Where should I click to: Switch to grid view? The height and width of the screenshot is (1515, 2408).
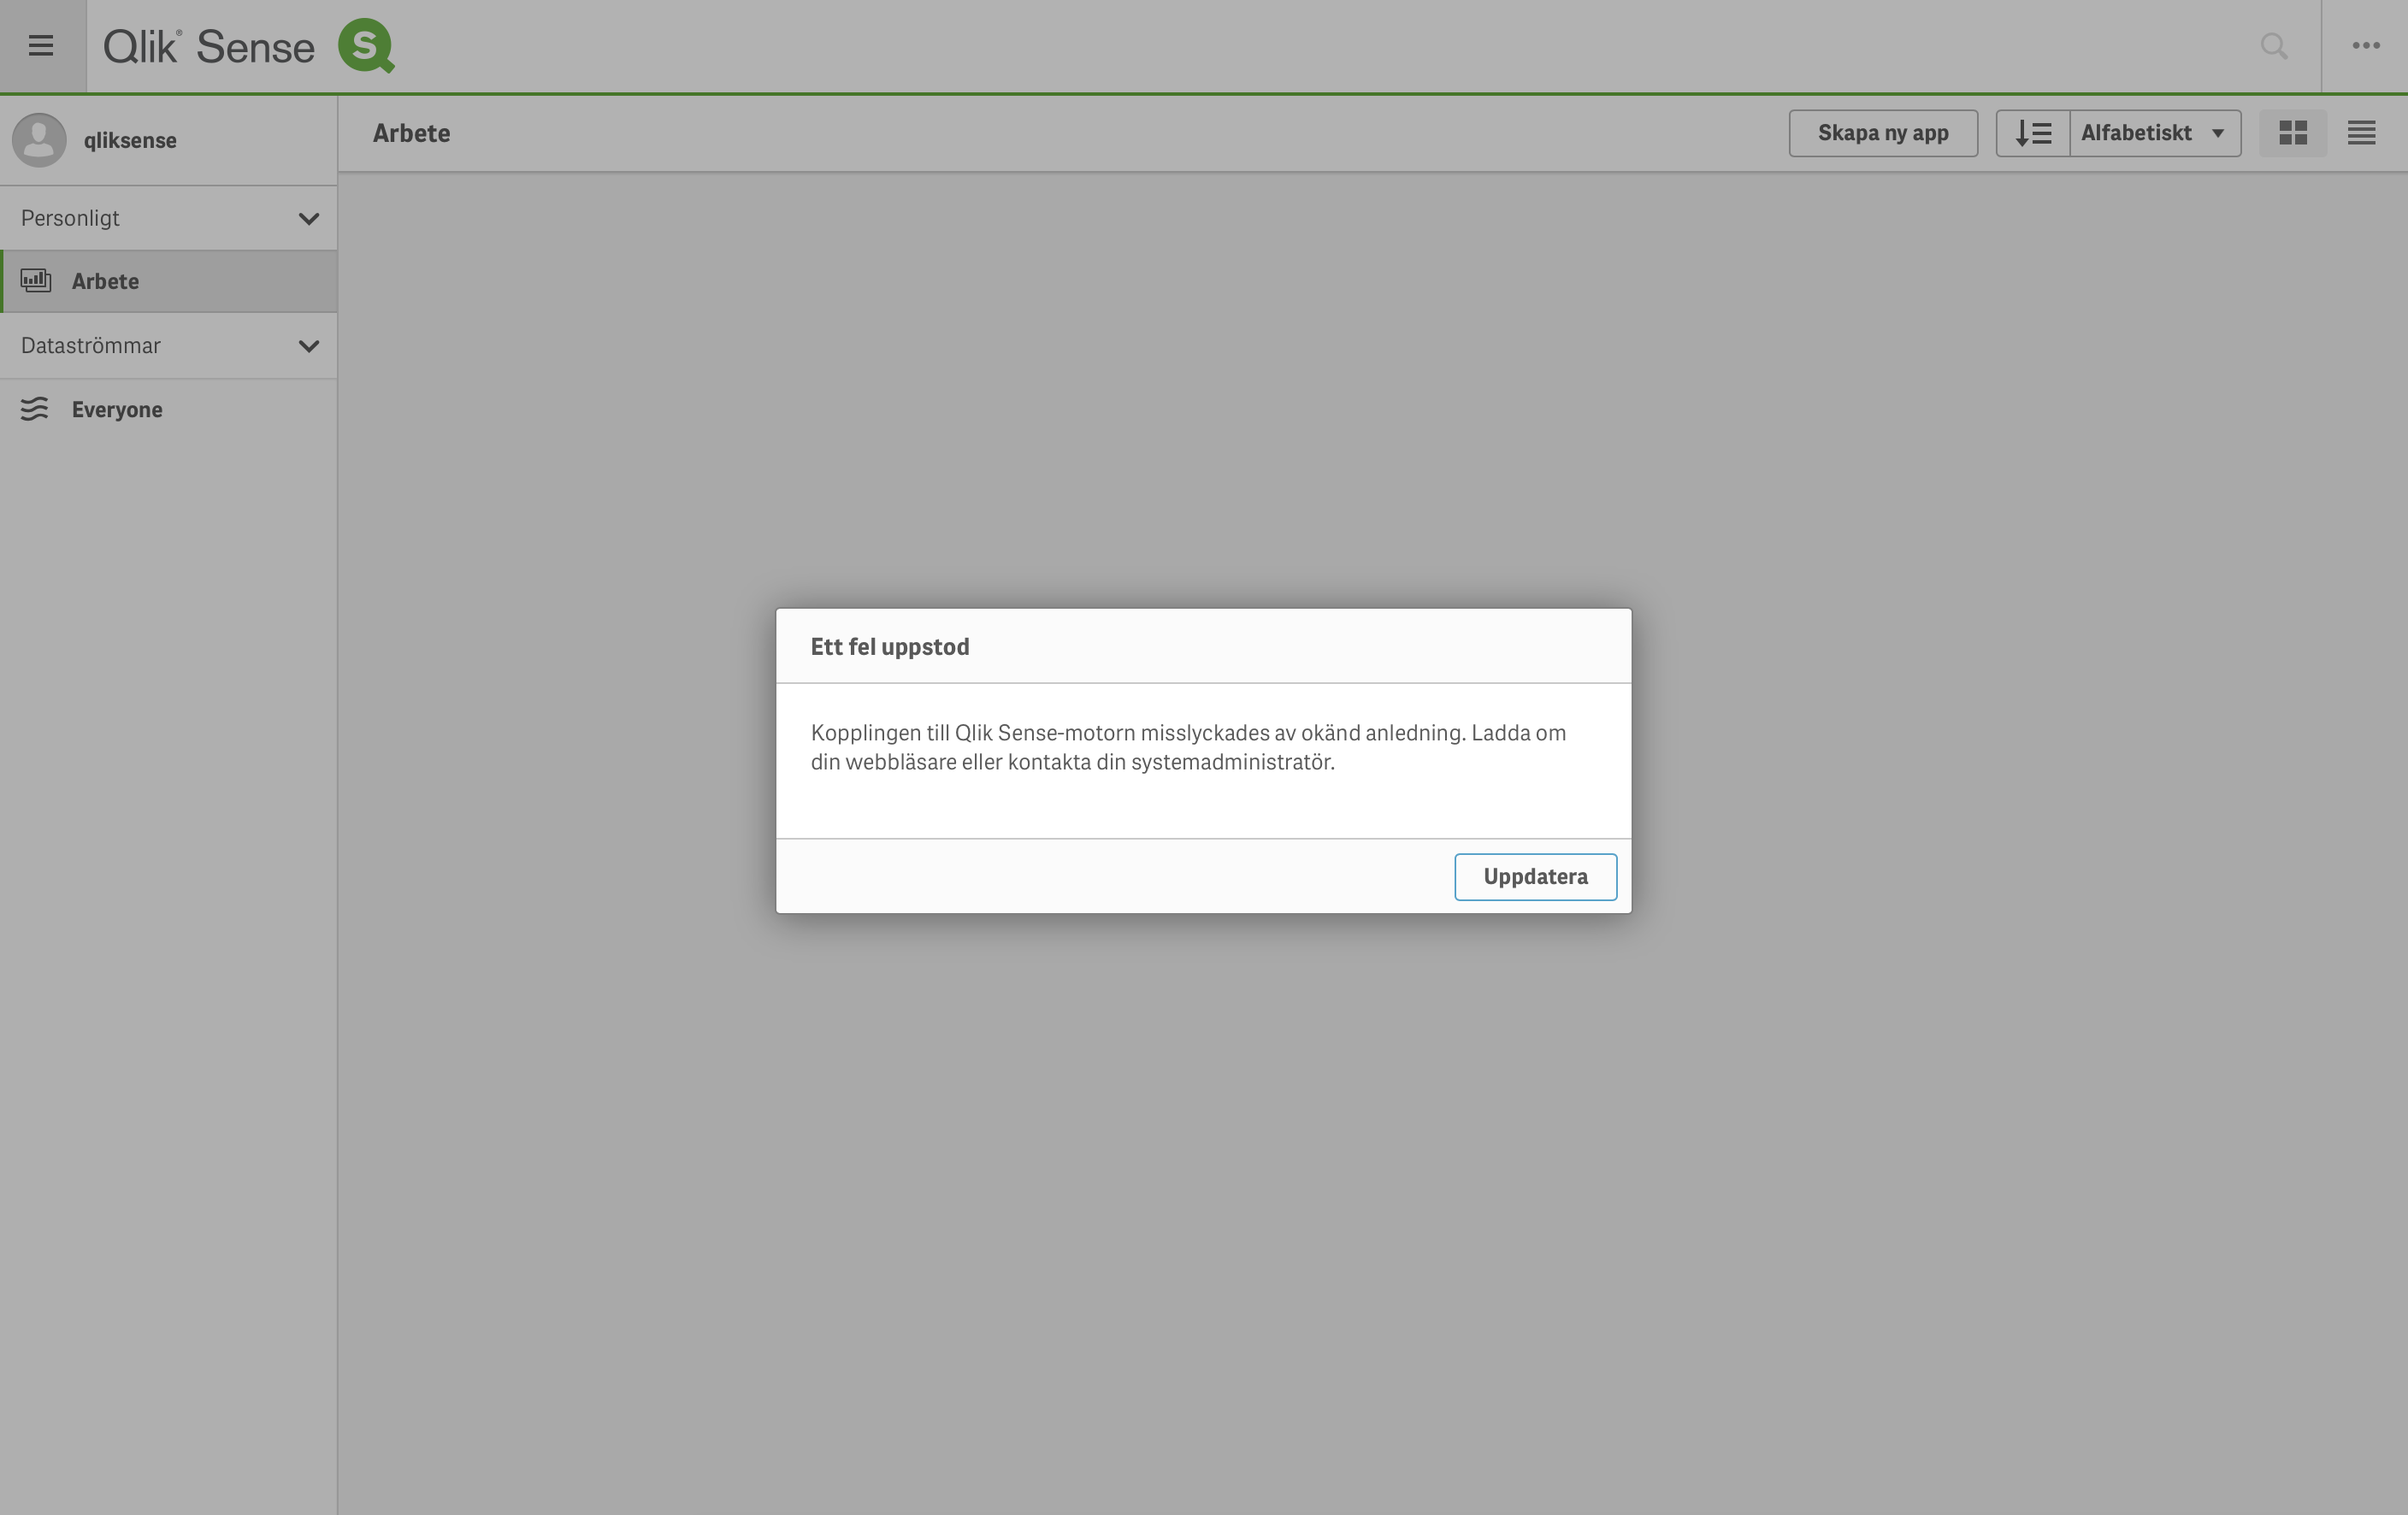click(x=2293, y=133)
